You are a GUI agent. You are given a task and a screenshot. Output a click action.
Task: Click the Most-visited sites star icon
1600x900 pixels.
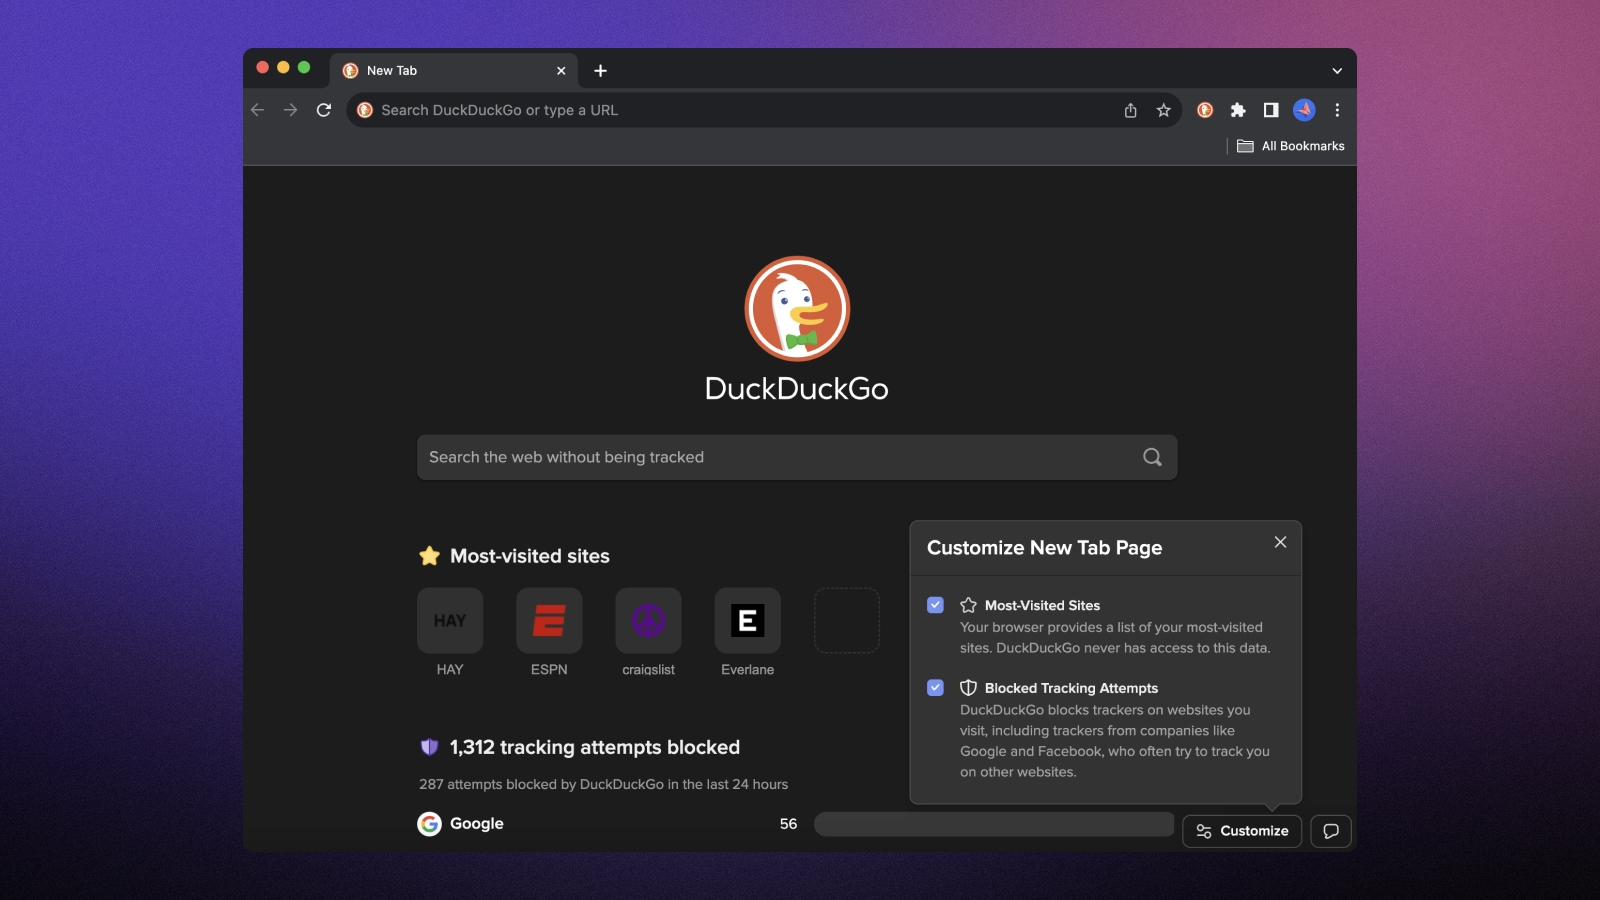pyautogui.click(x=429, y=556)
